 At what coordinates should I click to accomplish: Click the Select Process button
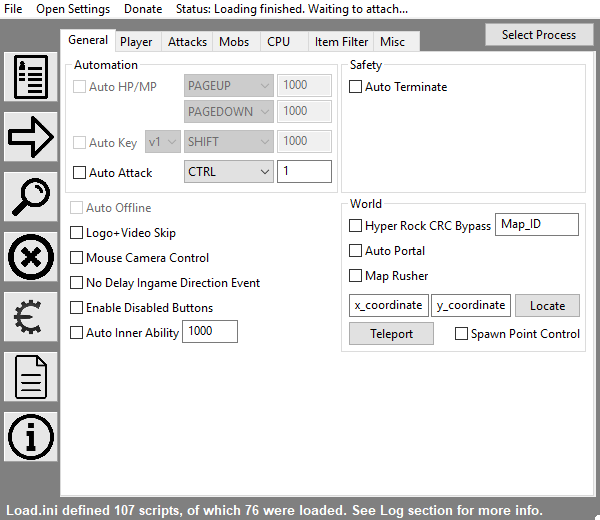539,35
